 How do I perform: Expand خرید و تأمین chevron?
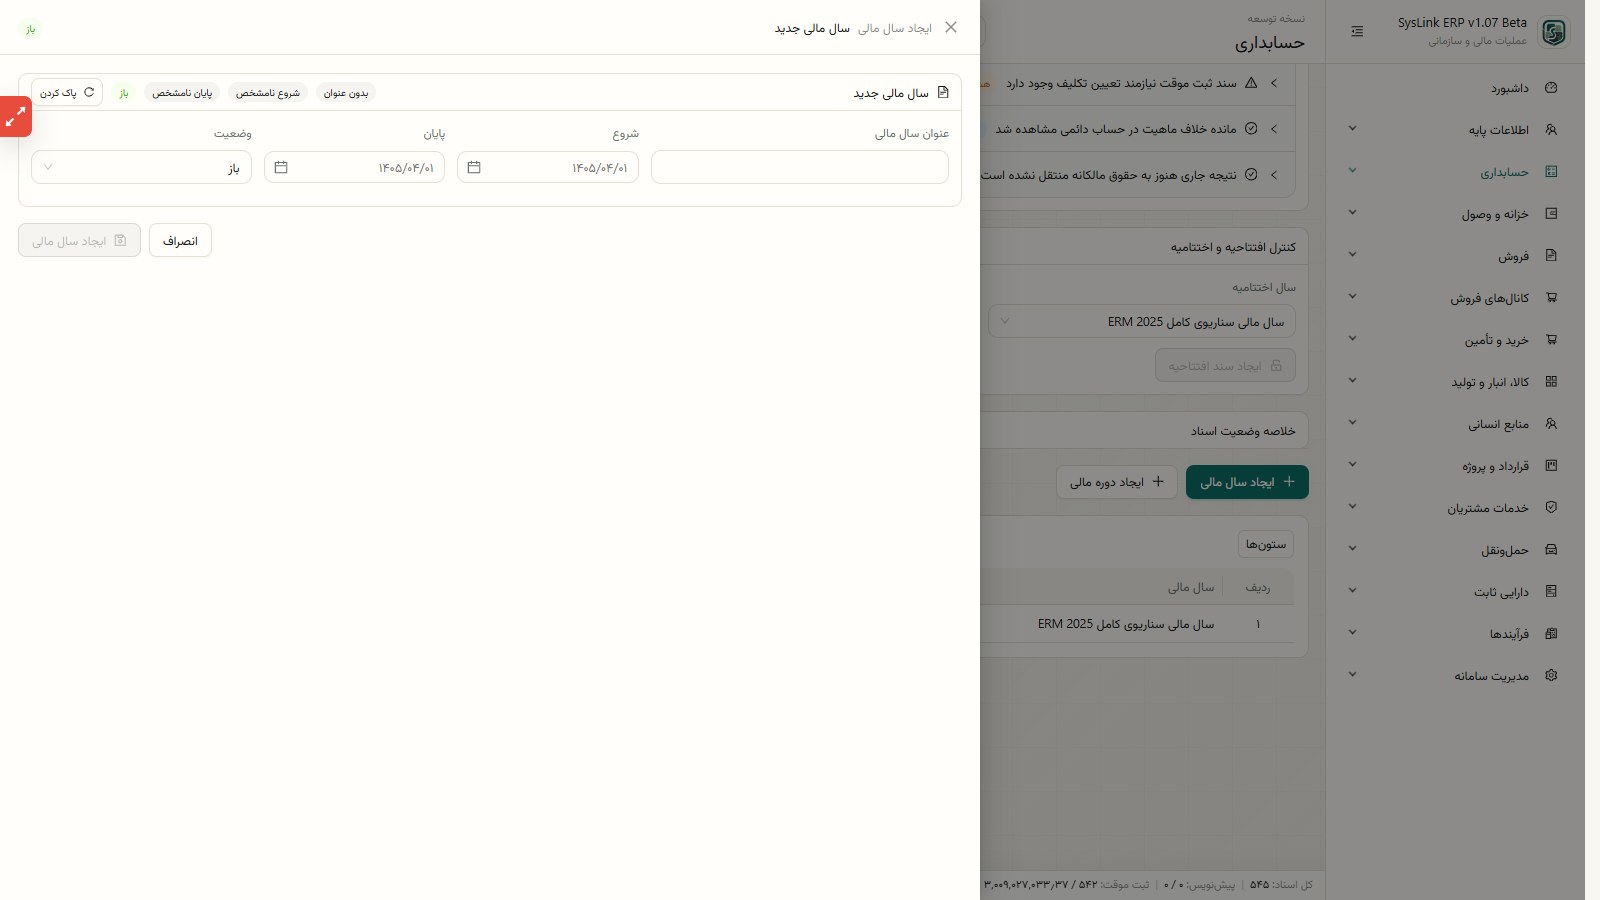[1352, 339]
